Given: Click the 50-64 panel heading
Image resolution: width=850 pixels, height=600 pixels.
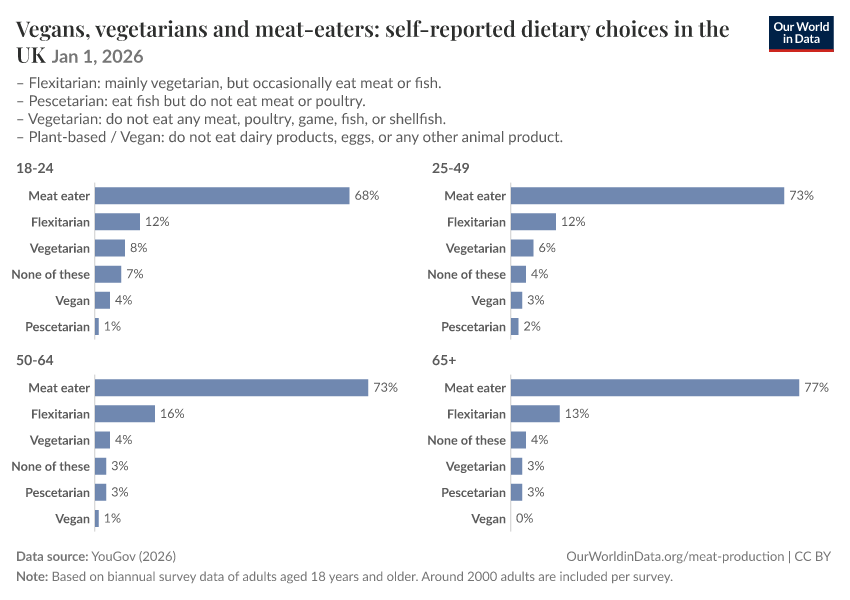Looking at the screenshot, I should [x=35, y=360].
